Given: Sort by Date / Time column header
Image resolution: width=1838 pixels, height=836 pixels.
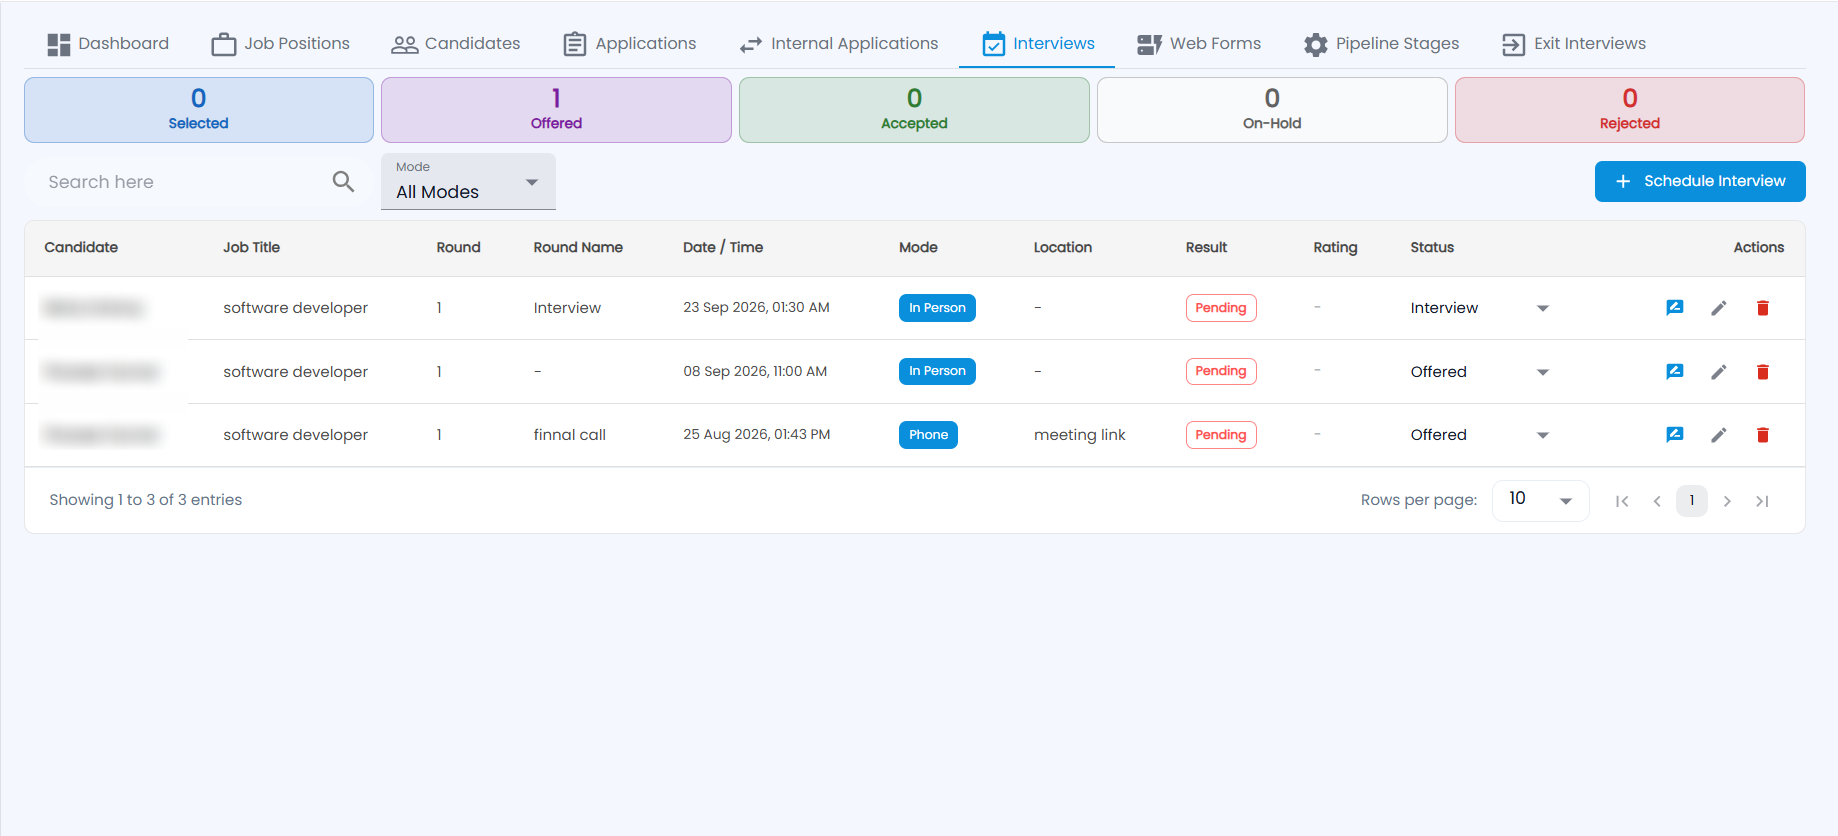Looking at the screenshot, I should [x=723, y=247].
